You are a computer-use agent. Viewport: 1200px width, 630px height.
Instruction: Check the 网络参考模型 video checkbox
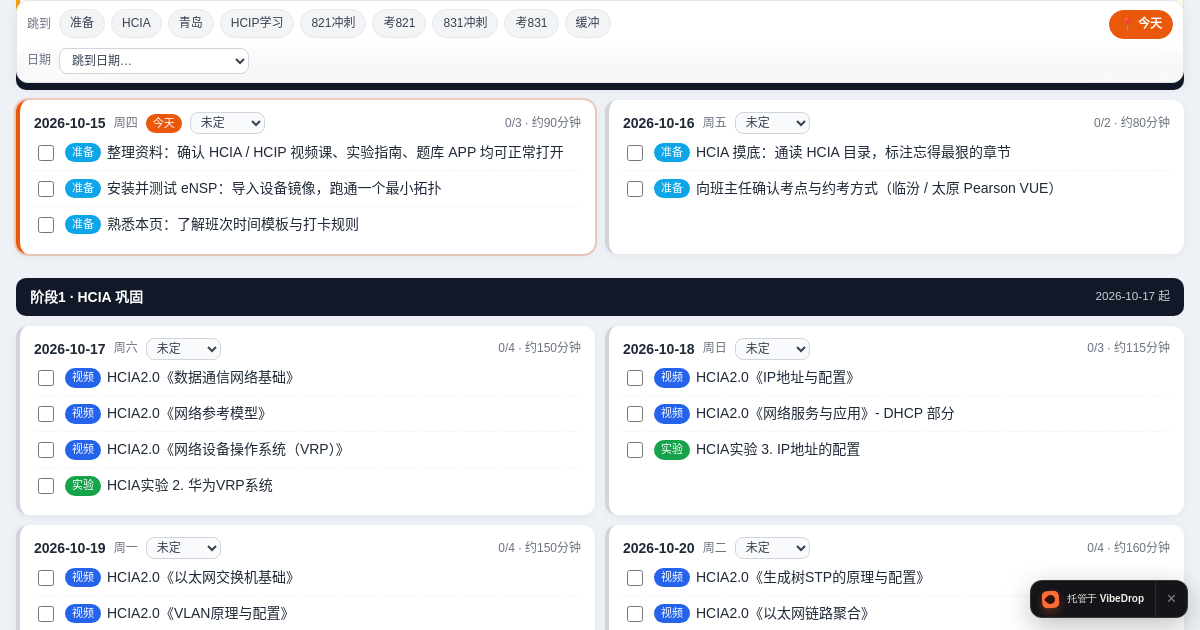click(x=46, y=414)
